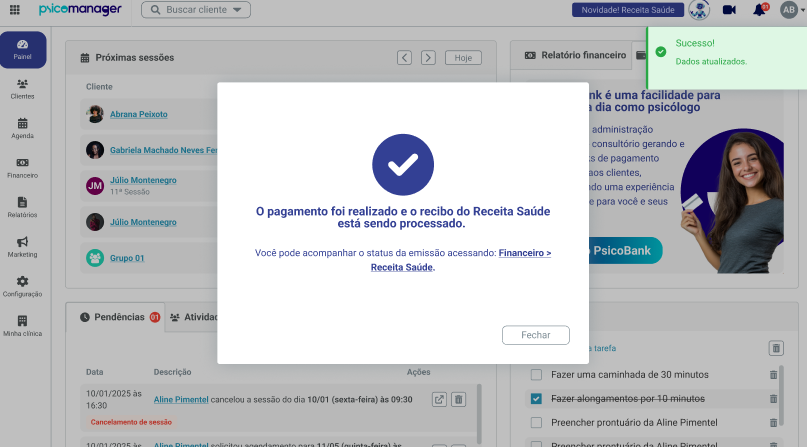
Task: Go to Agenda in the sidebar
Action: pyautogui.click(x=22, y=129)
